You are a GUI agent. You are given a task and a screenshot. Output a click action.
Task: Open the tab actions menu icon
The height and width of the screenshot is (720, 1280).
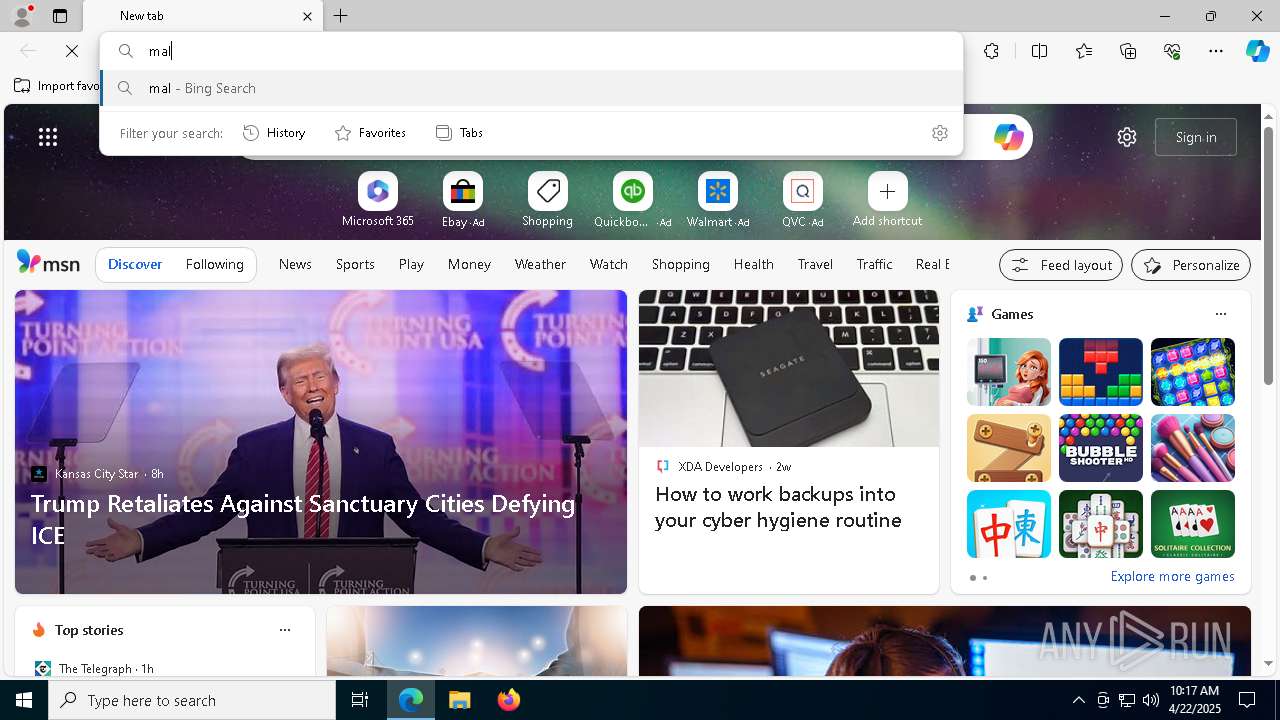click(x=60, y=16)
